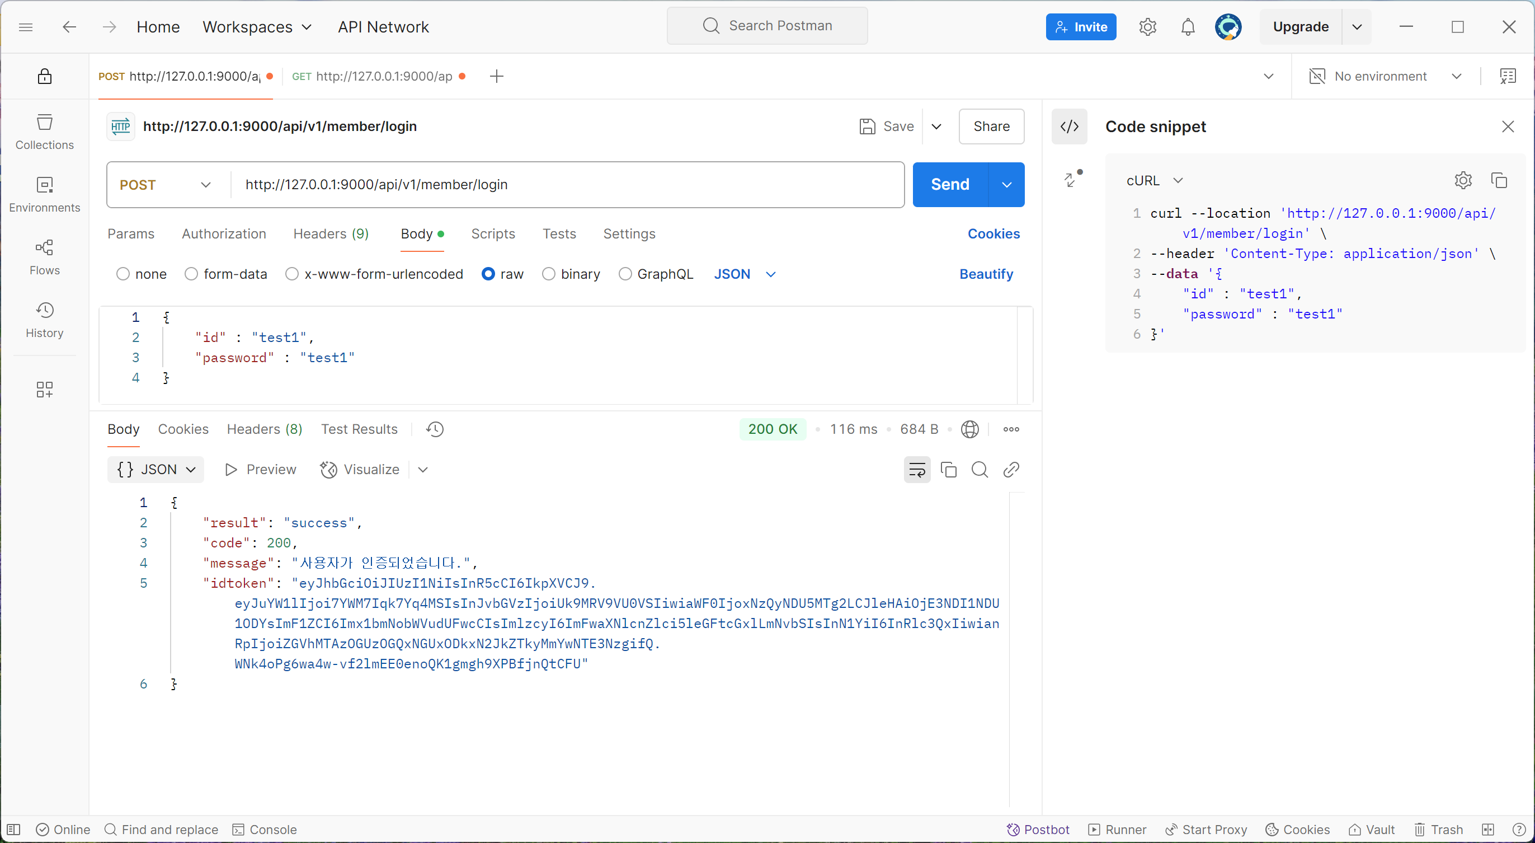Open the cURL language dropdown
Image resolution: width=1535 pixels, height=843 pixels.
[x=1155, y=181]
